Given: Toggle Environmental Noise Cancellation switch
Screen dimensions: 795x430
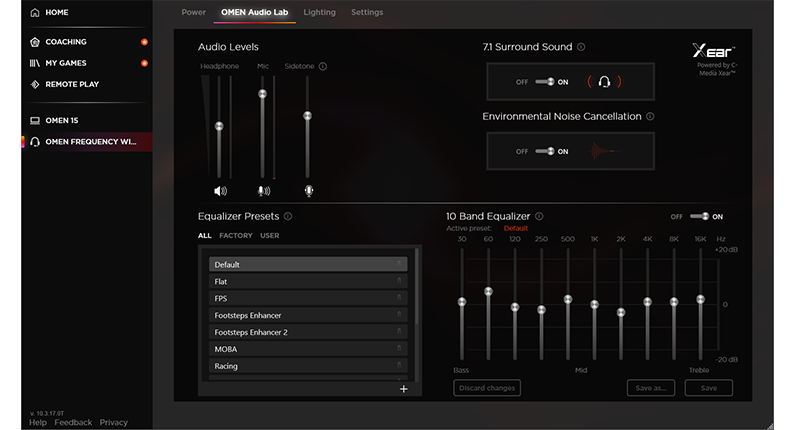Looking at the screenshot, I should (x=545, y=151).
